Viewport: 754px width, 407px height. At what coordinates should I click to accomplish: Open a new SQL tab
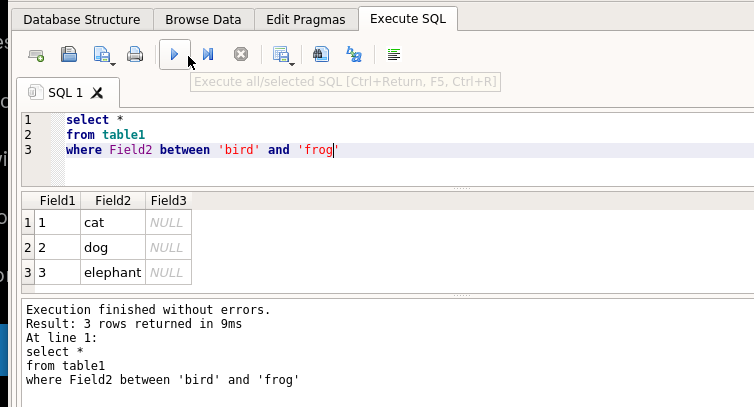coord(36,55)
